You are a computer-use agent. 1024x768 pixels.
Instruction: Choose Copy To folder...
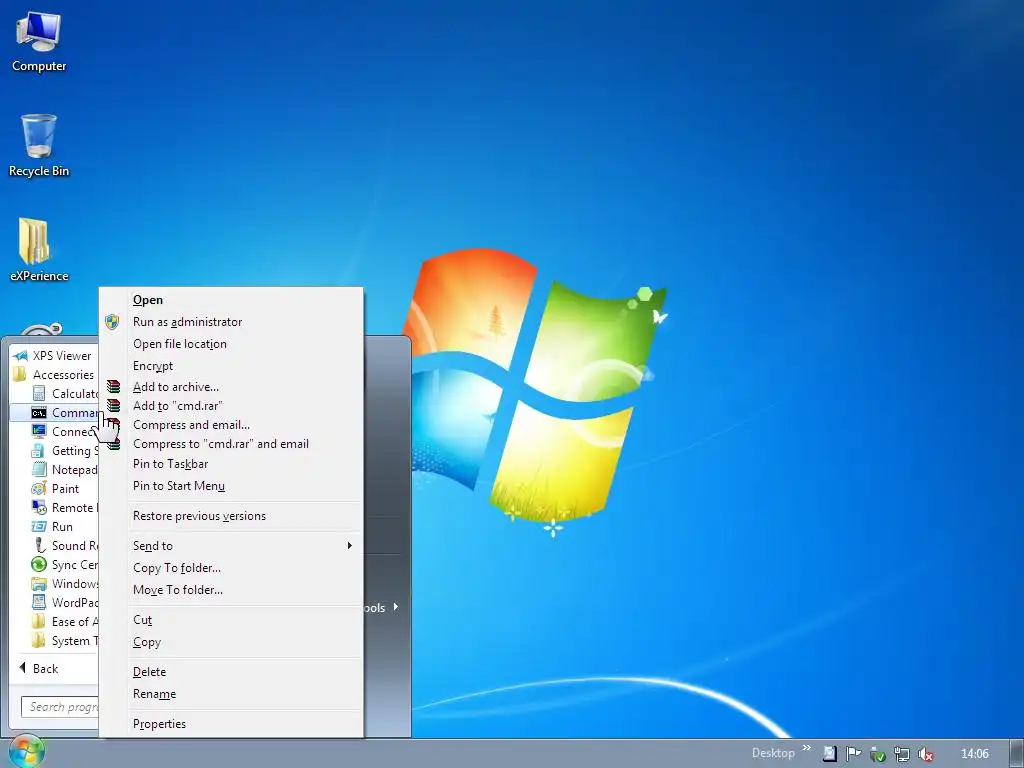(x=231, y=568)
